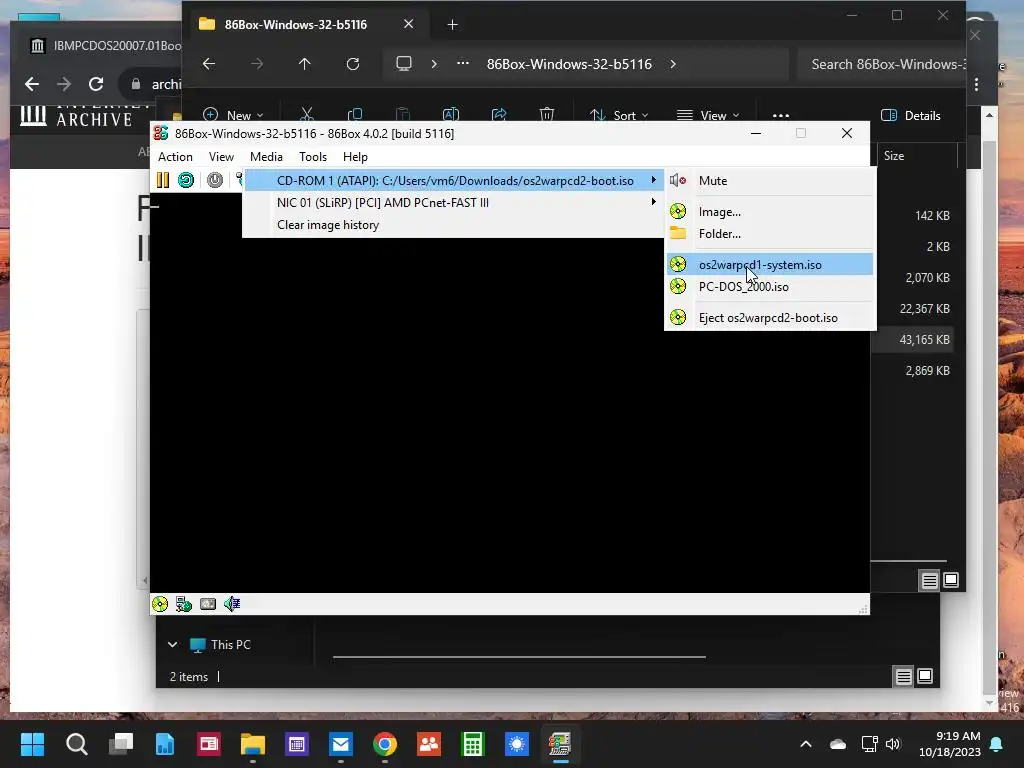Click the Cut icon in File Explorer
This screenshot has height=768, width=1024.
(307, 115)
